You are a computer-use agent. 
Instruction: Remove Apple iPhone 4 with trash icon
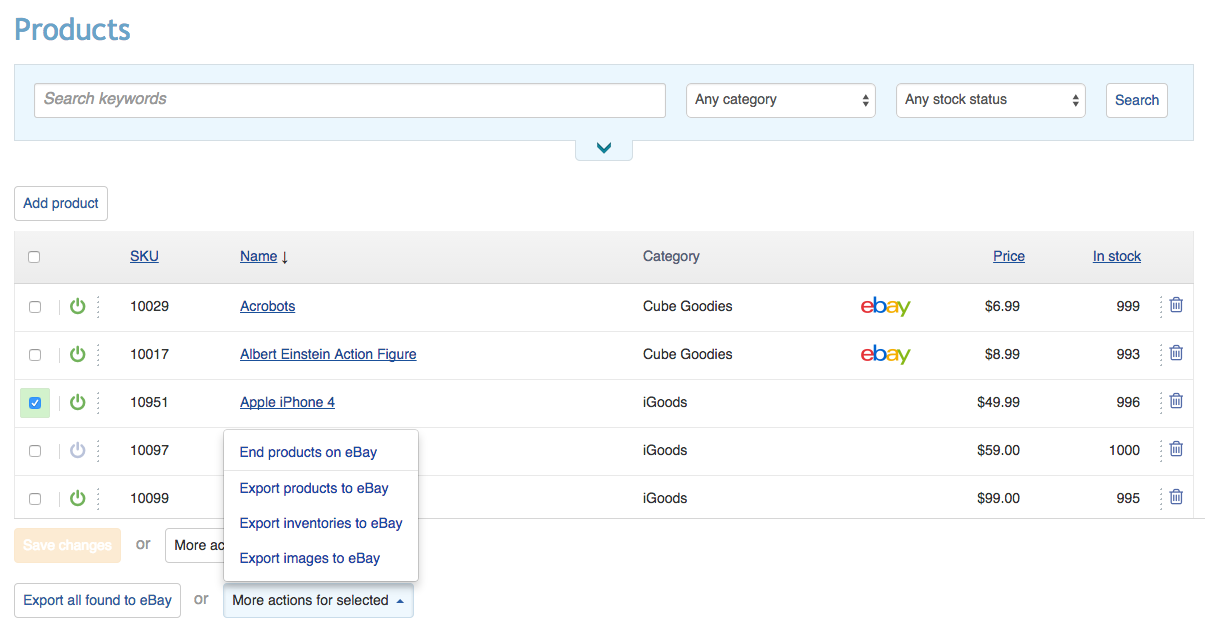pos(1176,401)
